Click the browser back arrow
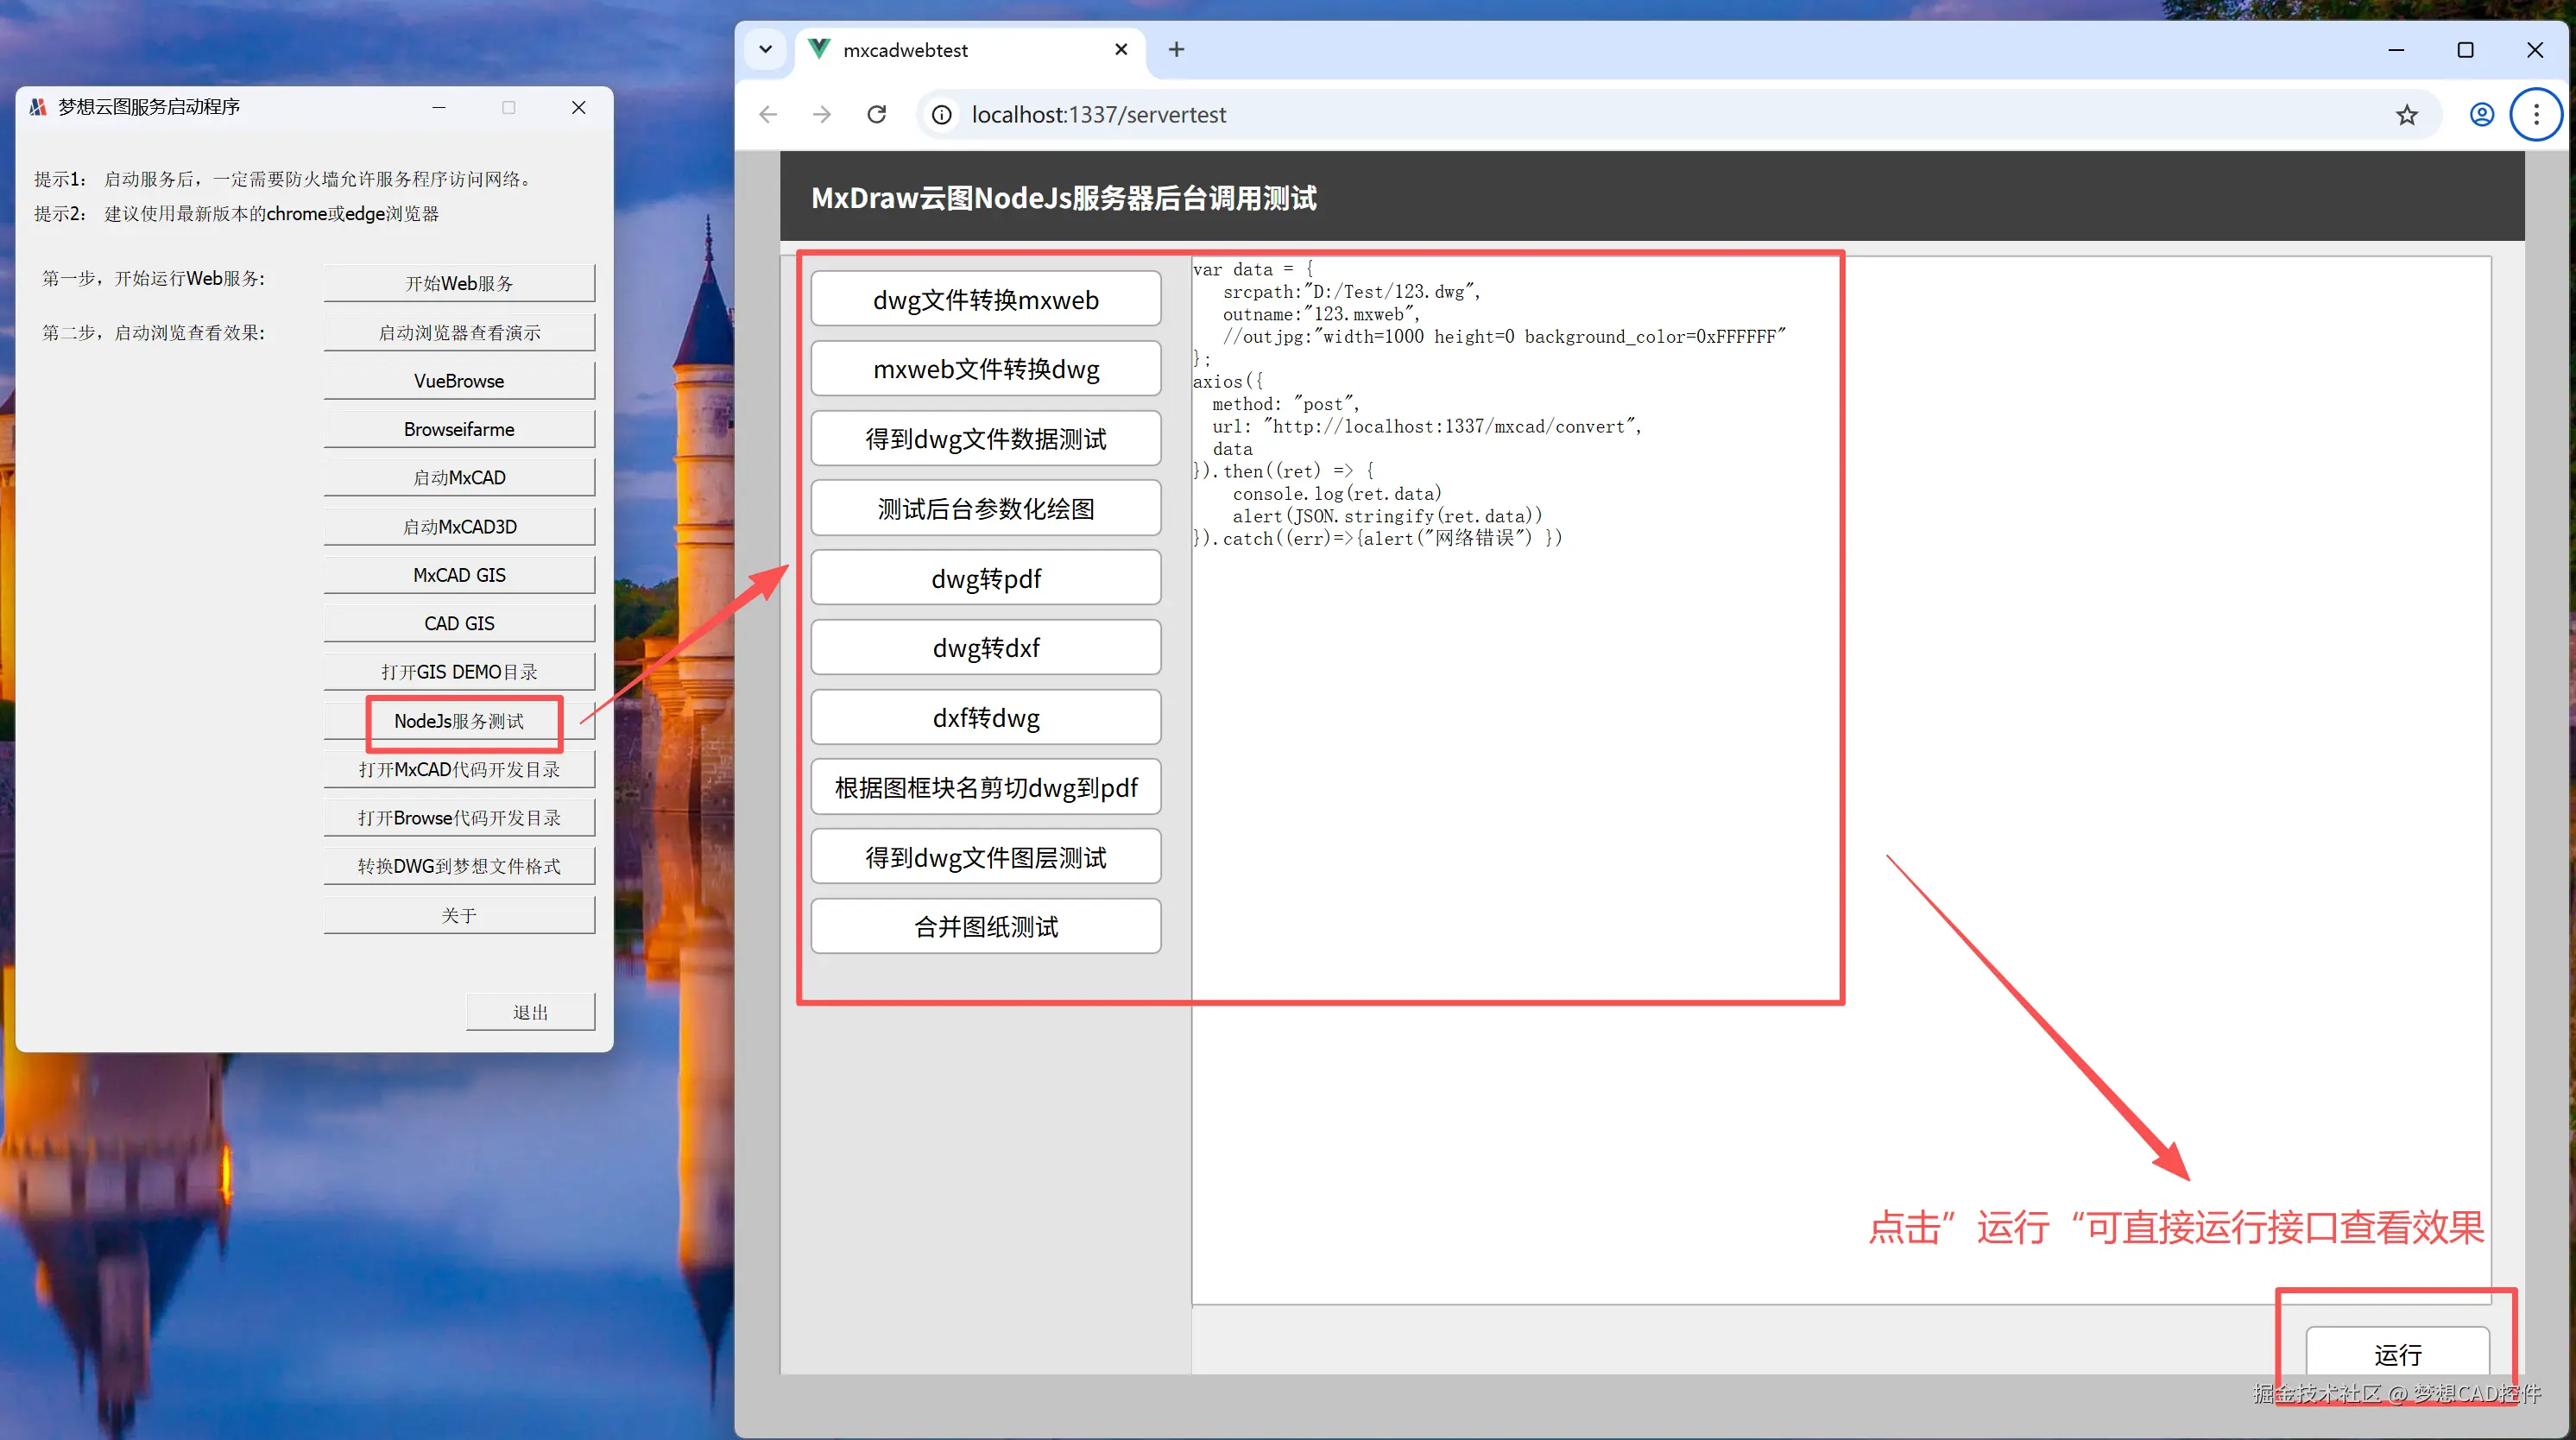The width and height of the screenshot is (2576, 1440). point(768,114)
